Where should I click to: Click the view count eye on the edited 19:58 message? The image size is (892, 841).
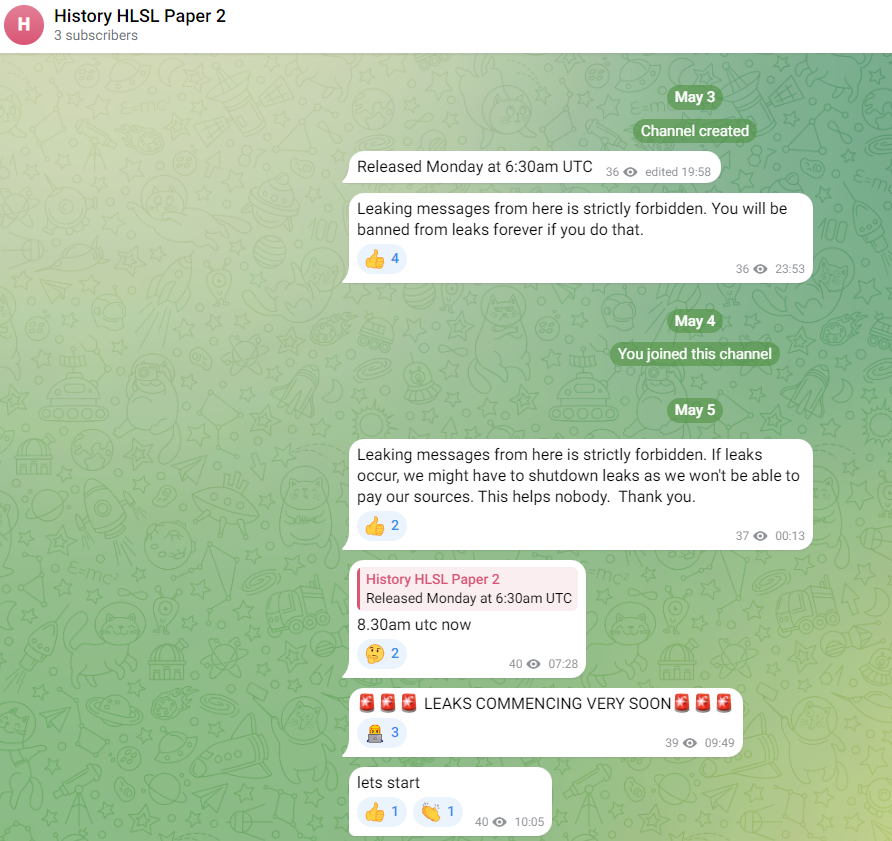coord(630,172)
